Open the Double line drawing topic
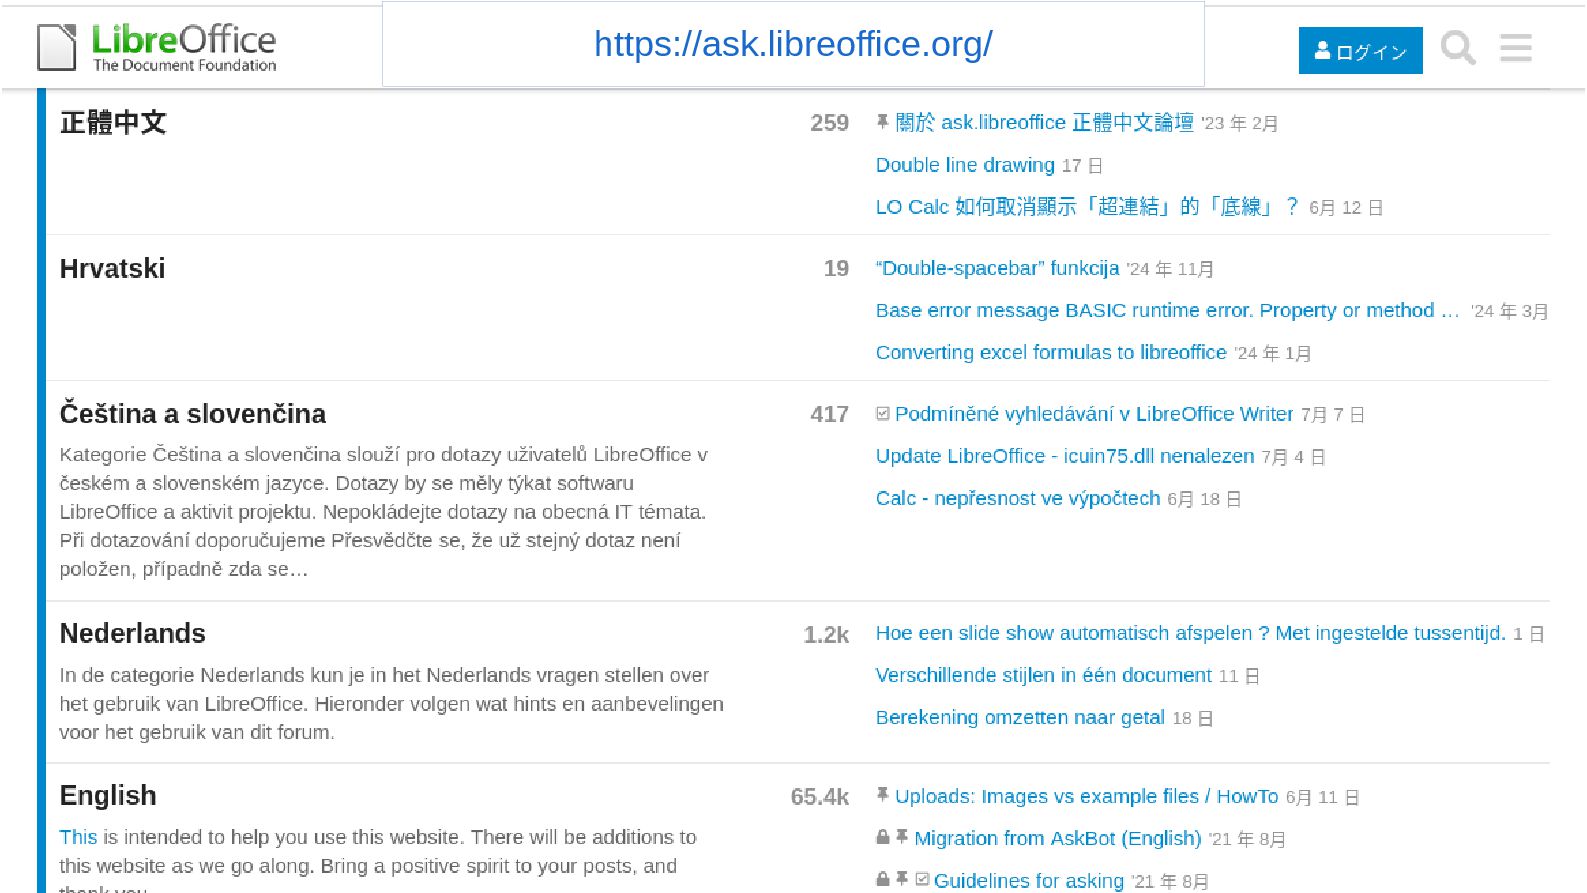 point(965,165)
